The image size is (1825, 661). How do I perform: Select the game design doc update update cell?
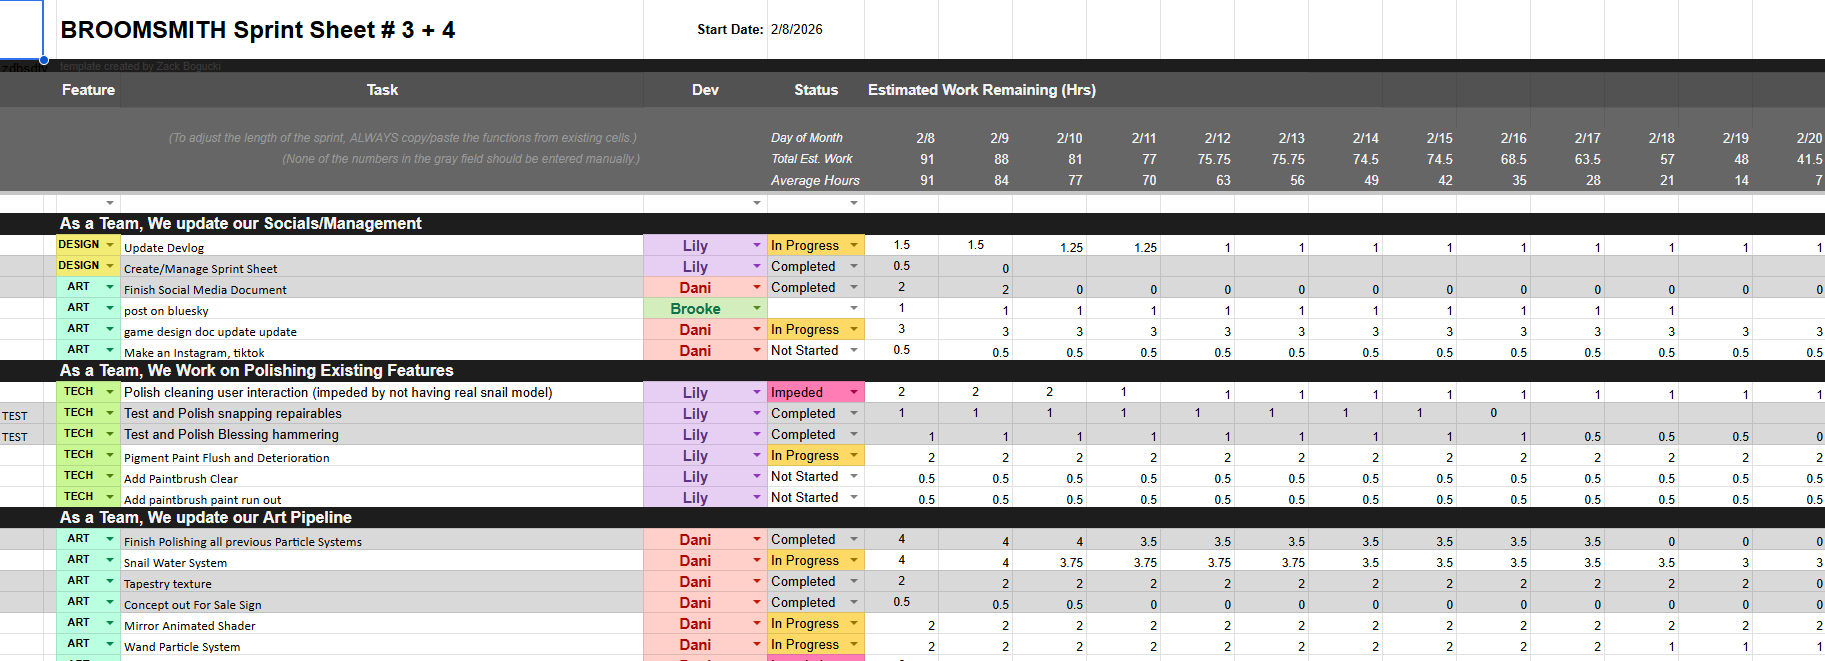(382, 330)
